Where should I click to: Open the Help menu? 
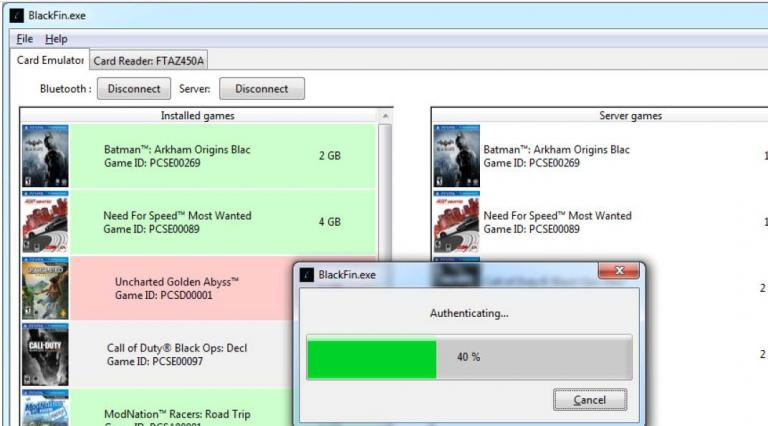(56, 39)
